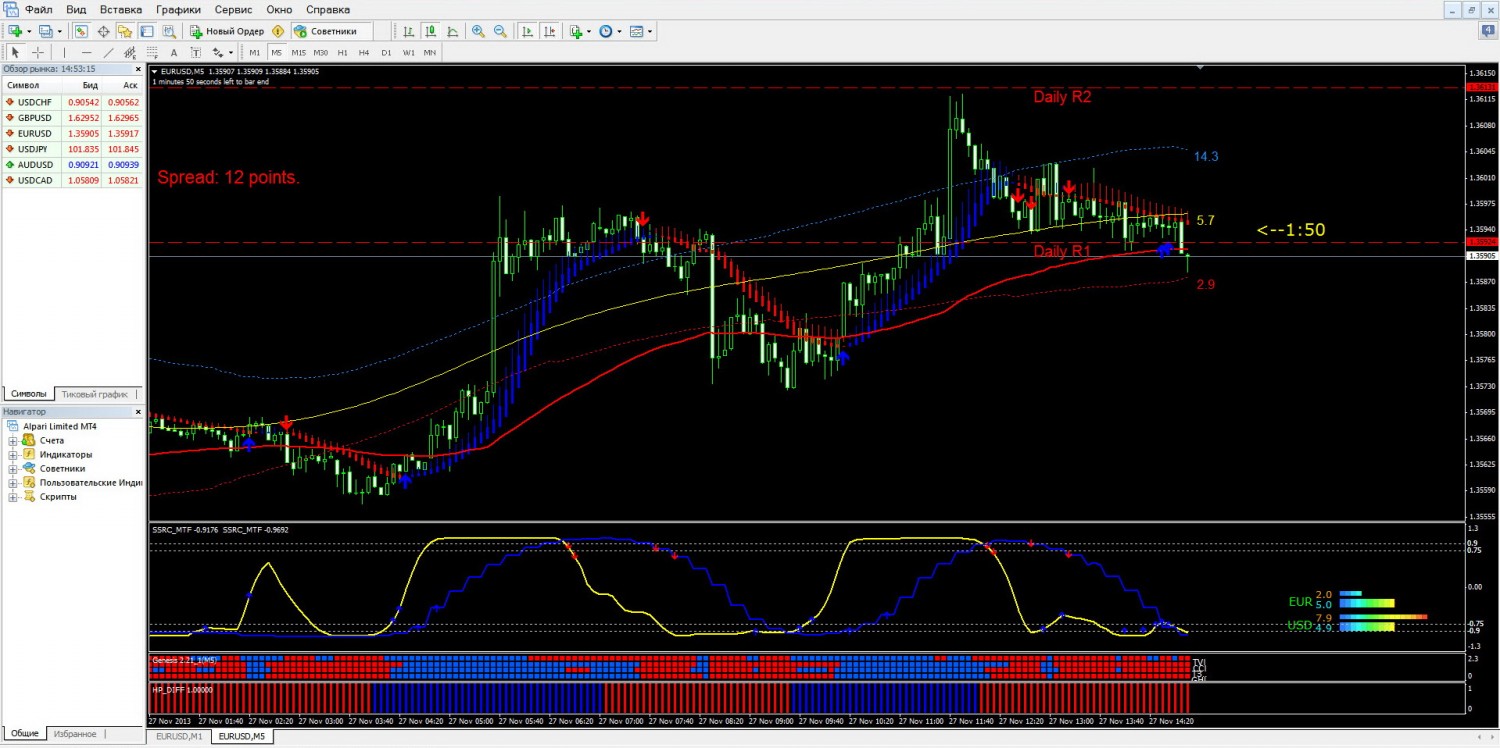
Task: Select the USDJPY symbol row
Action: click(72, 149)
